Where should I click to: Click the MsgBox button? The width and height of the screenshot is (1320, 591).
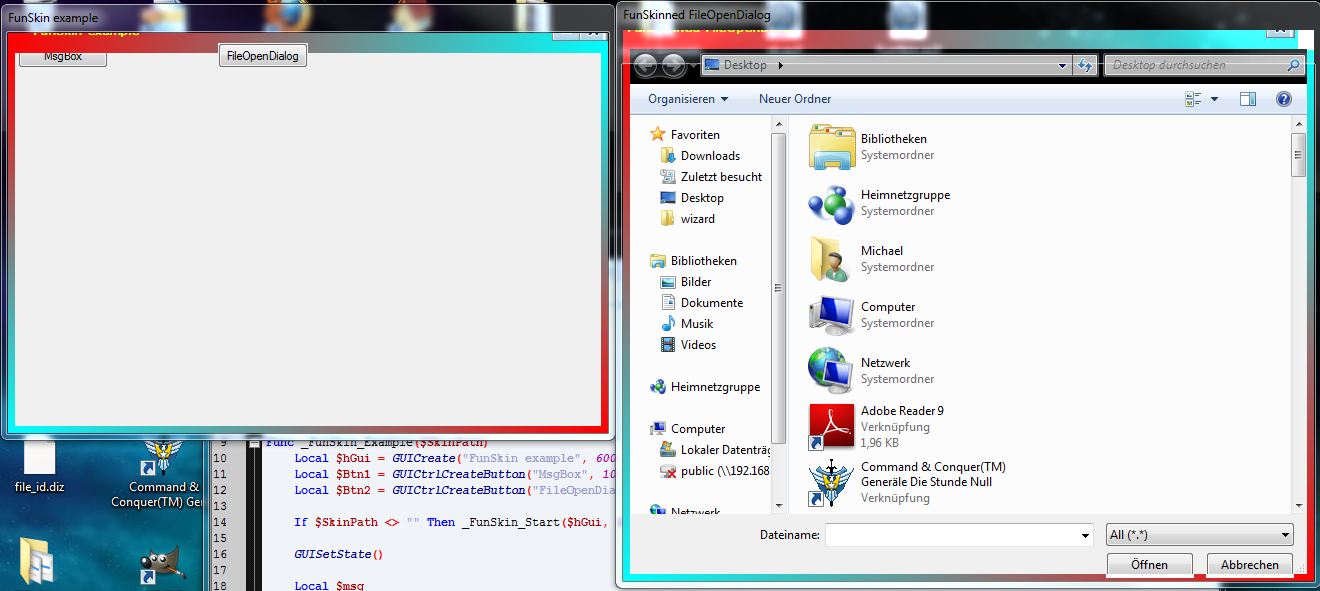(x=63, y=58)
